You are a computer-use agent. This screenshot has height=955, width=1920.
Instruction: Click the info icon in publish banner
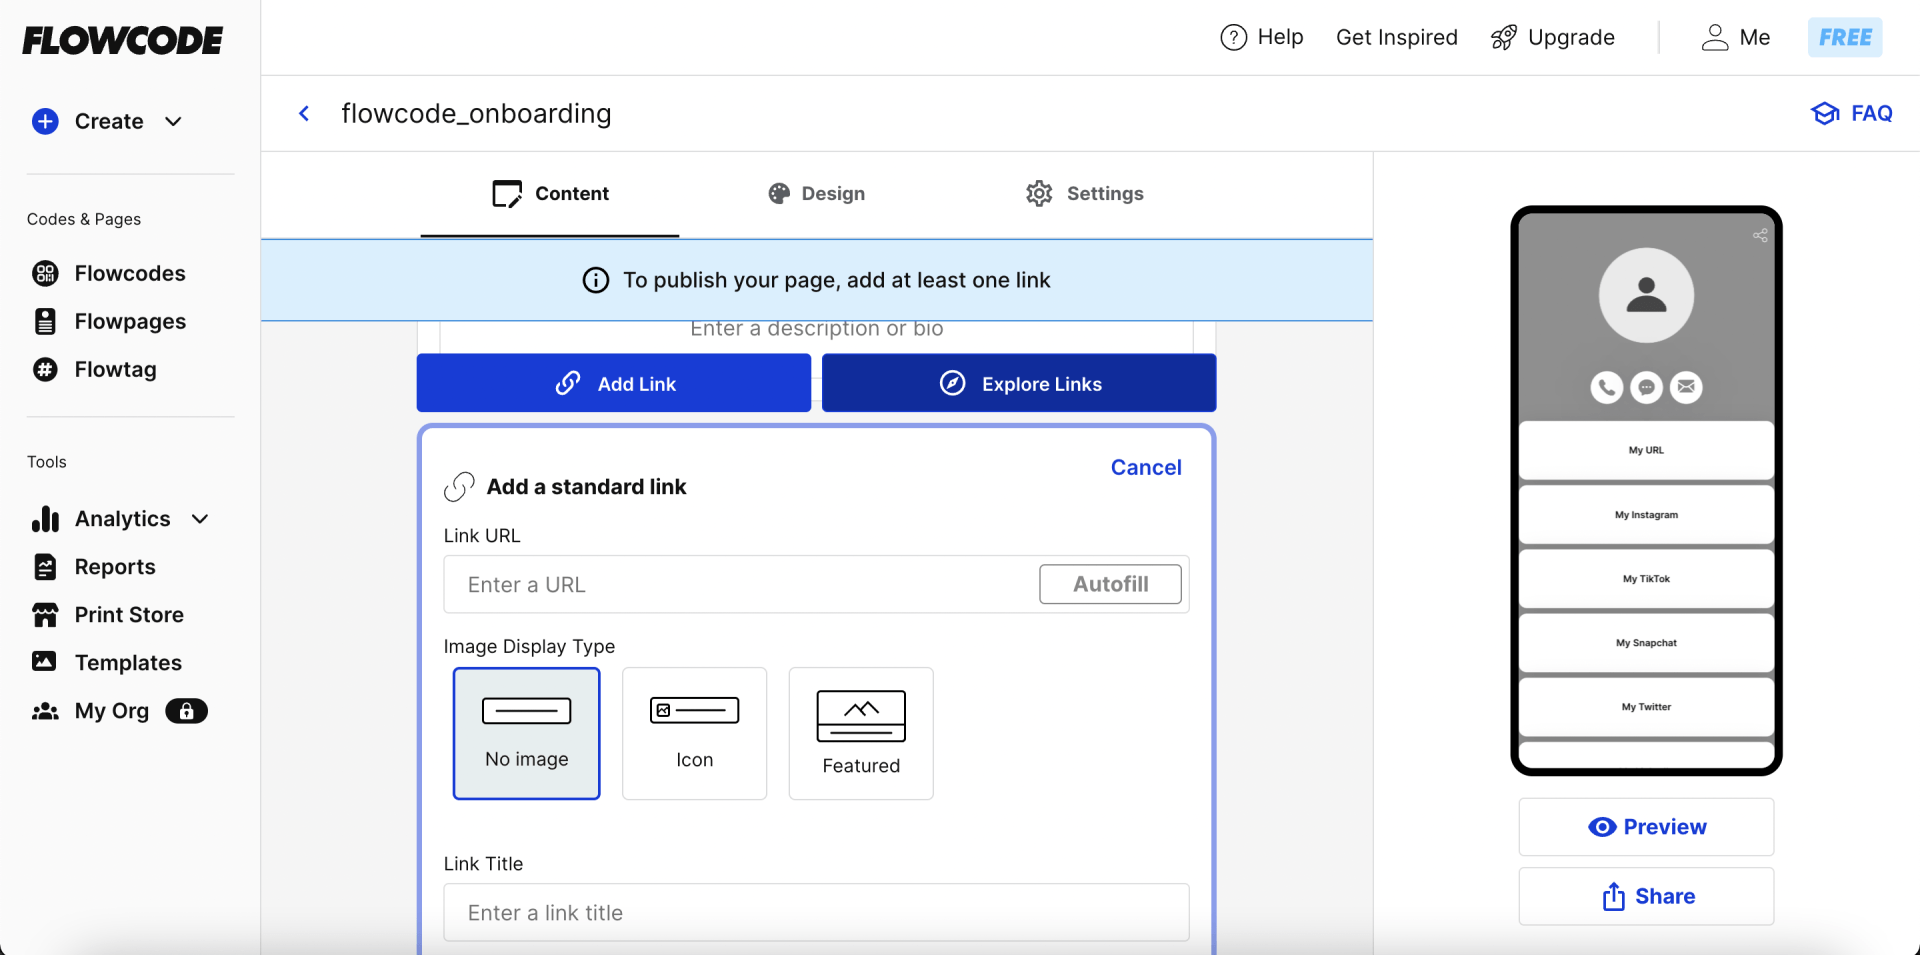pos(596,280)
